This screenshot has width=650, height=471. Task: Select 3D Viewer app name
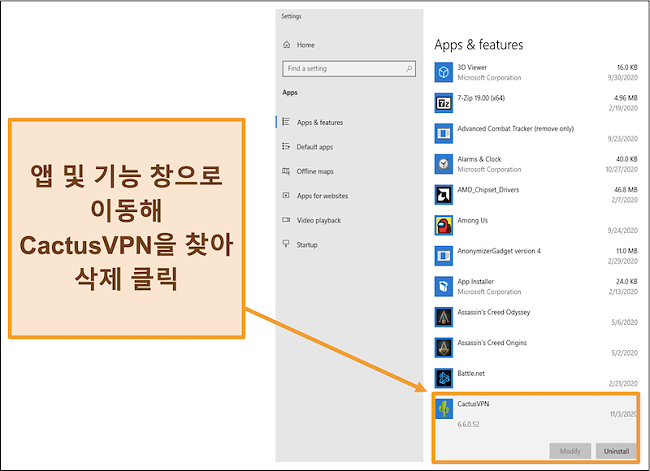[x=472, y=67]
